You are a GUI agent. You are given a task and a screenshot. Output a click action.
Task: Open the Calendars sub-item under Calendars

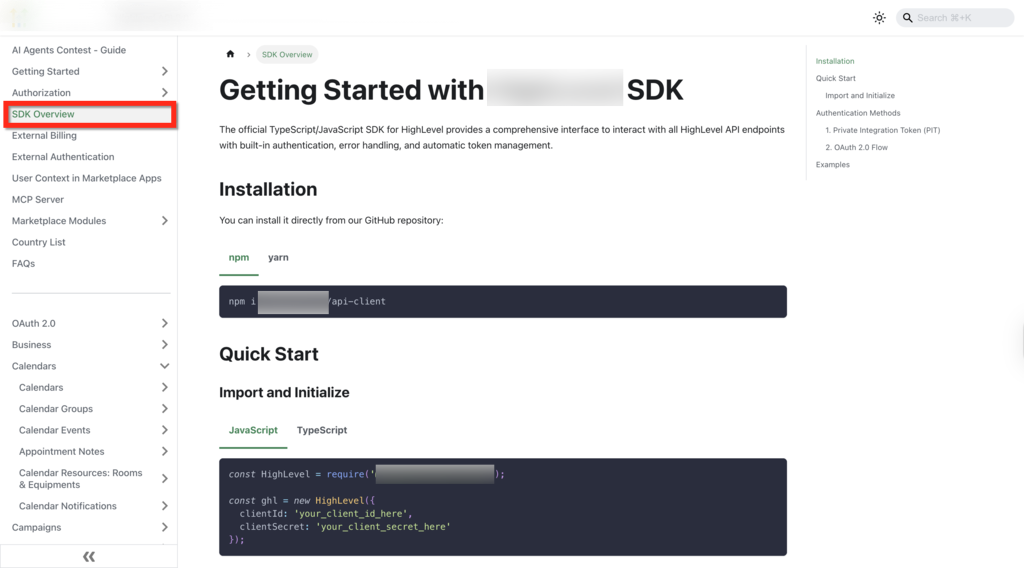pos(41,388)
